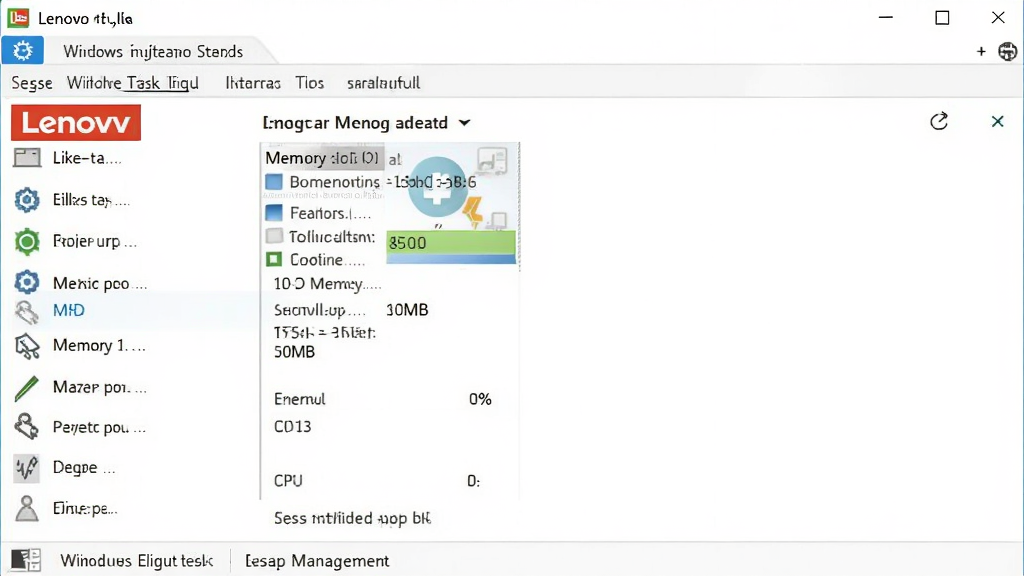Screen dimensions: 1024x576
Task: Click the green pen icon beside Mazer poi
Action: (27, 388)
